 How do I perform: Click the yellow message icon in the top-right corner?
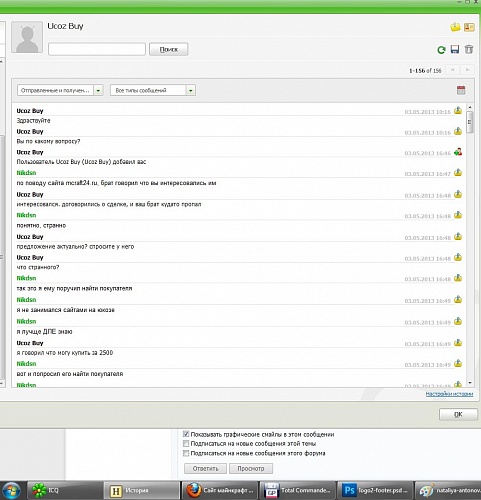(455, 27)
